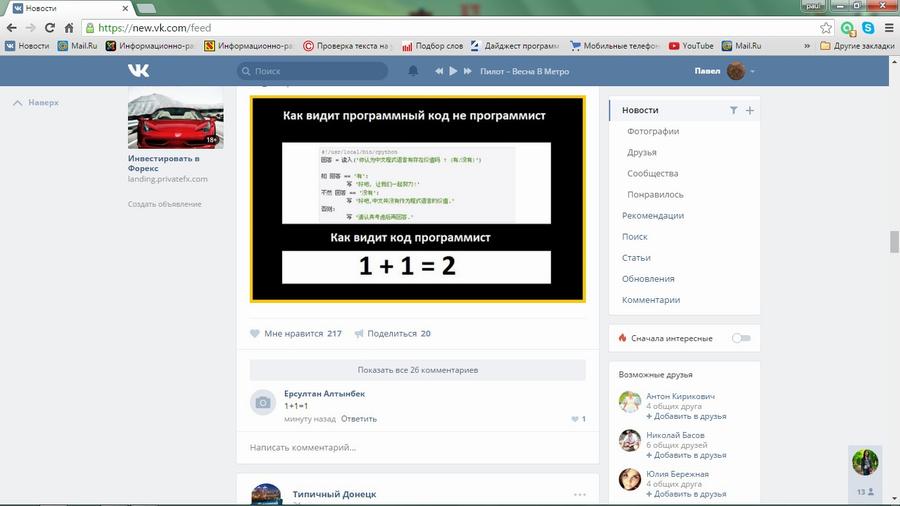Open the three-dots menu on Типичный Донецк post

point(579,495)
